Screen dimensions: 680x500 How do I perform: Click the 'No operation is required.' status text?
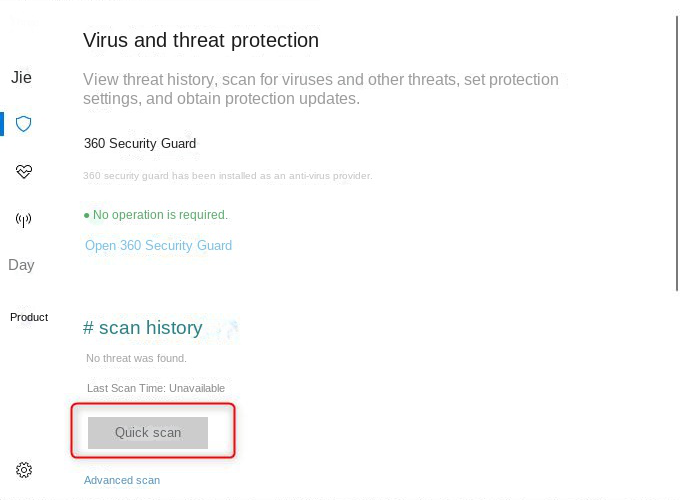pos(160,215)
